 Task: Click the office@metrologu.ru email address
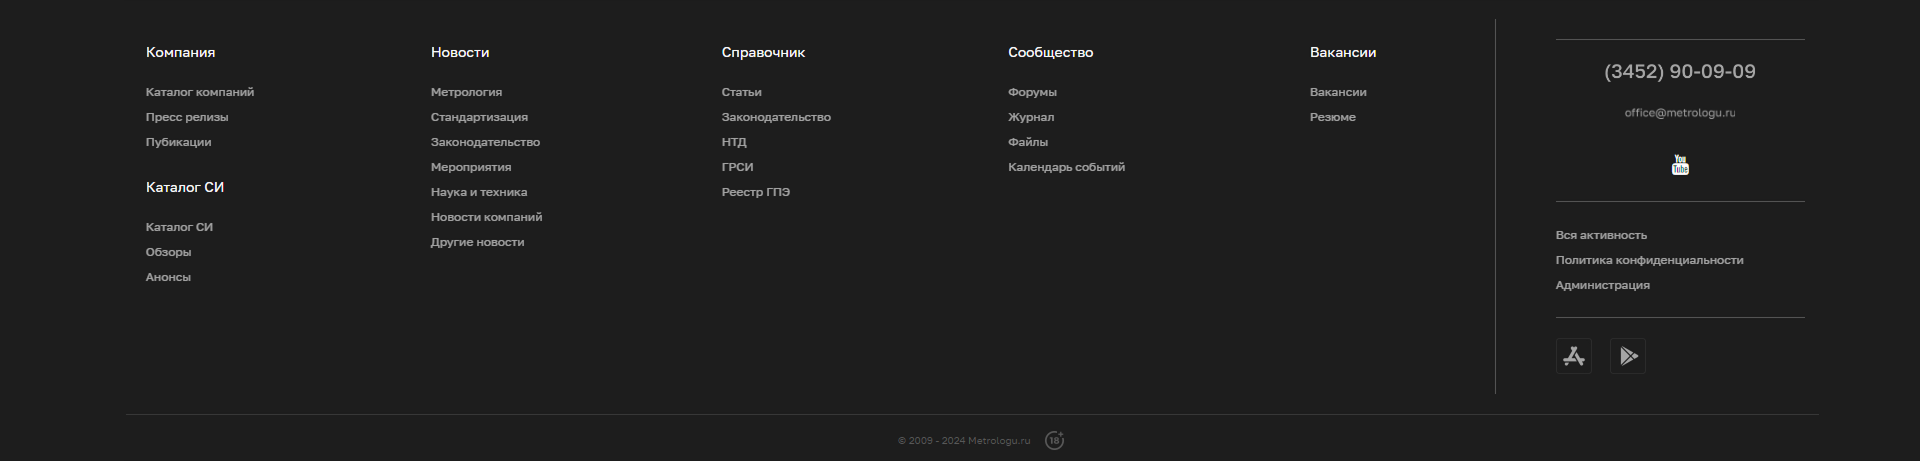pos(1680,113)
